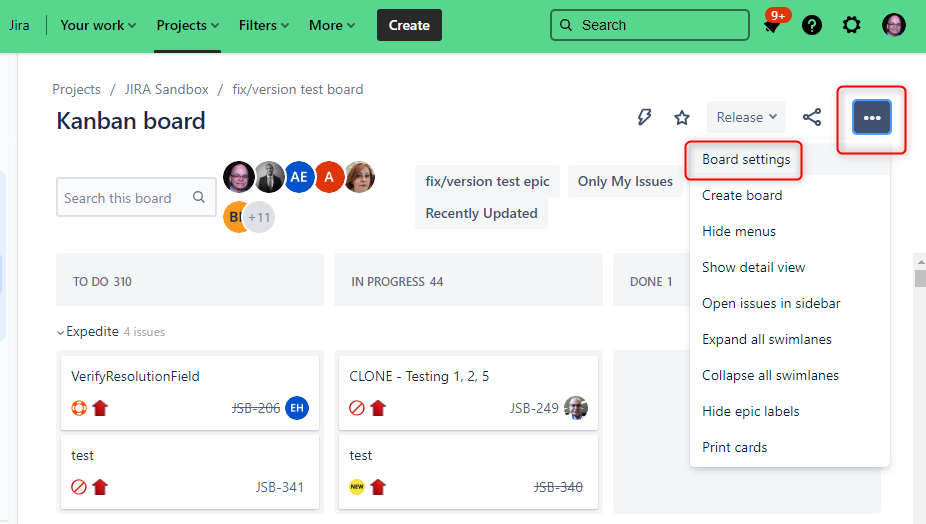Click into the global Search field
The width and height of the screenshot is (926, 524).
(650, 25)
